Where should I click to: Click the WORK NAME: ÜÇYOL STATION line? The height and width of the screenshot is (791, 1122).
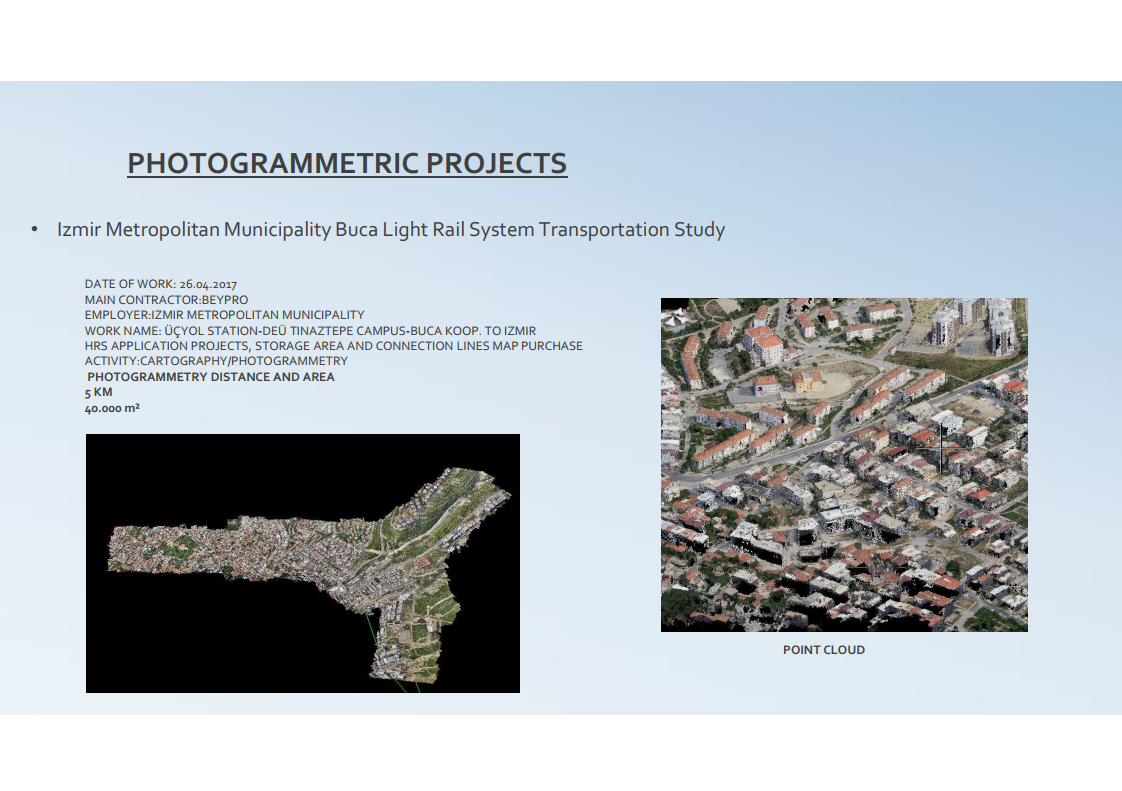[310, 330]
